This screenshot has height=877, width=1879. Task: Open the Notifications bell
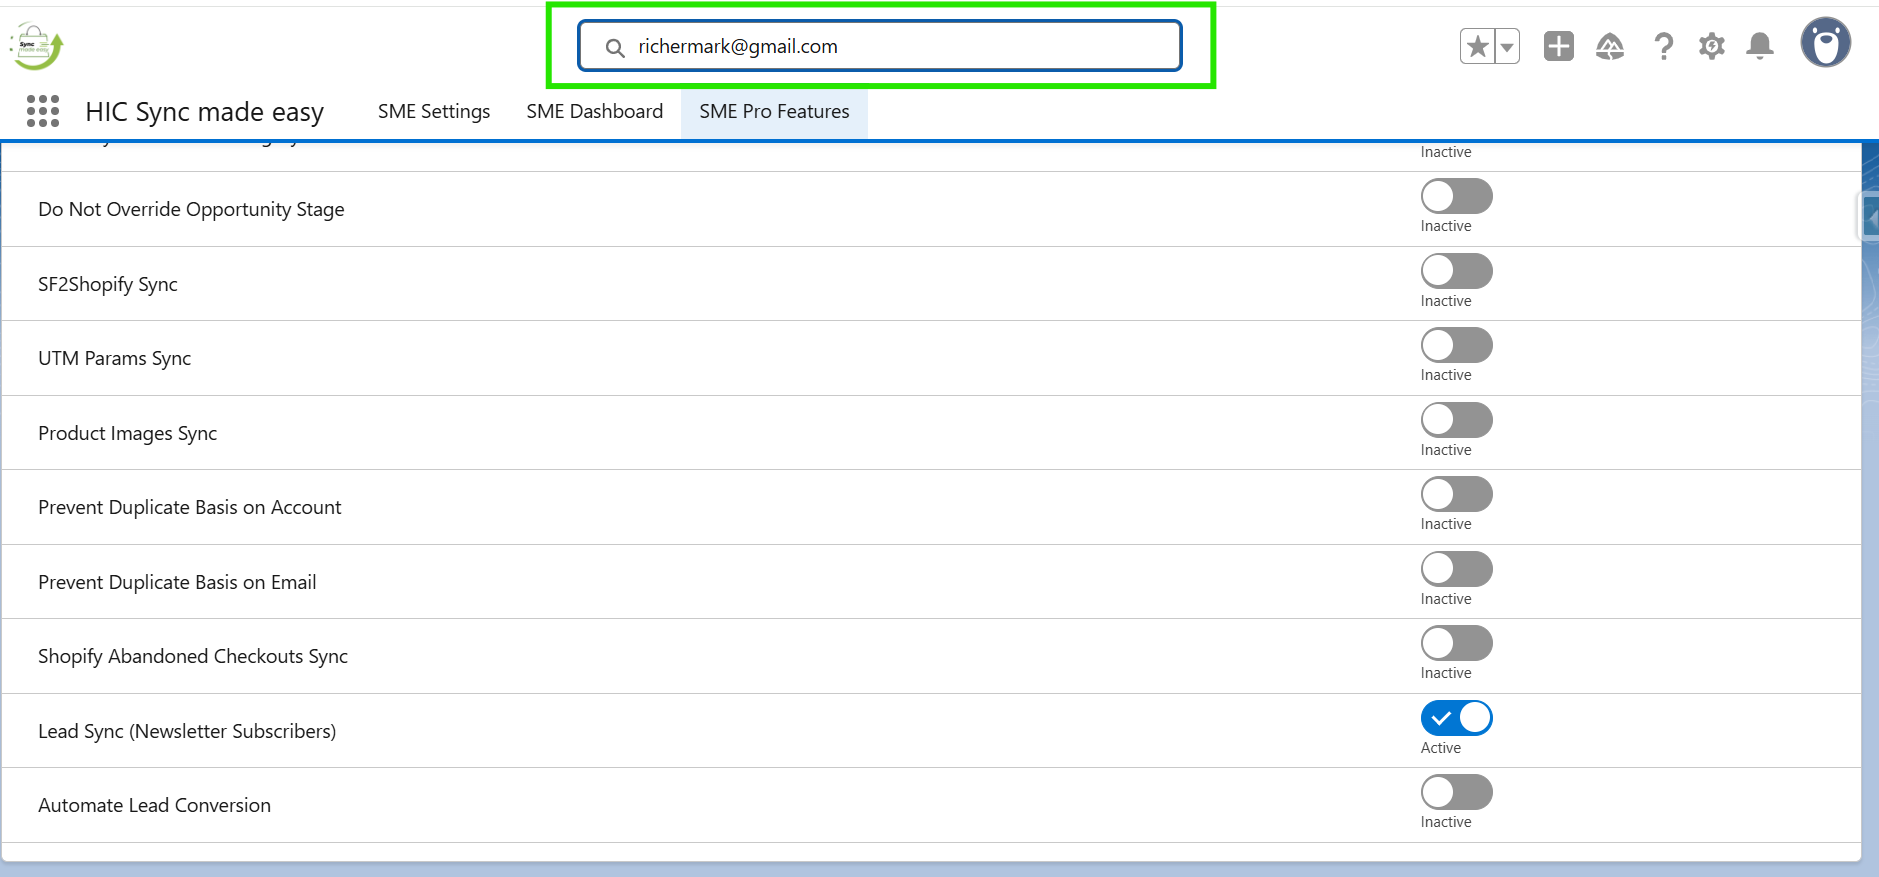tap(1760, 46)
